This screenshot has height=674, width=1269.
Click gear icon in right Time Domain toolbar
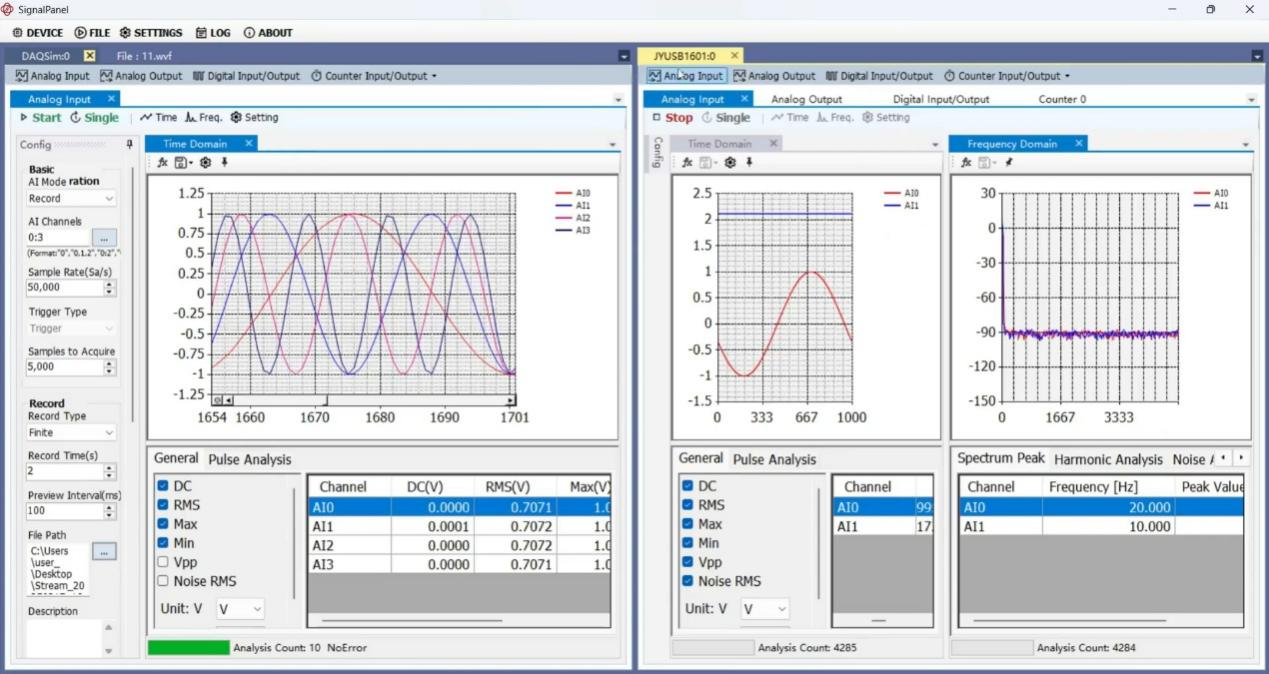pos(730,162)
